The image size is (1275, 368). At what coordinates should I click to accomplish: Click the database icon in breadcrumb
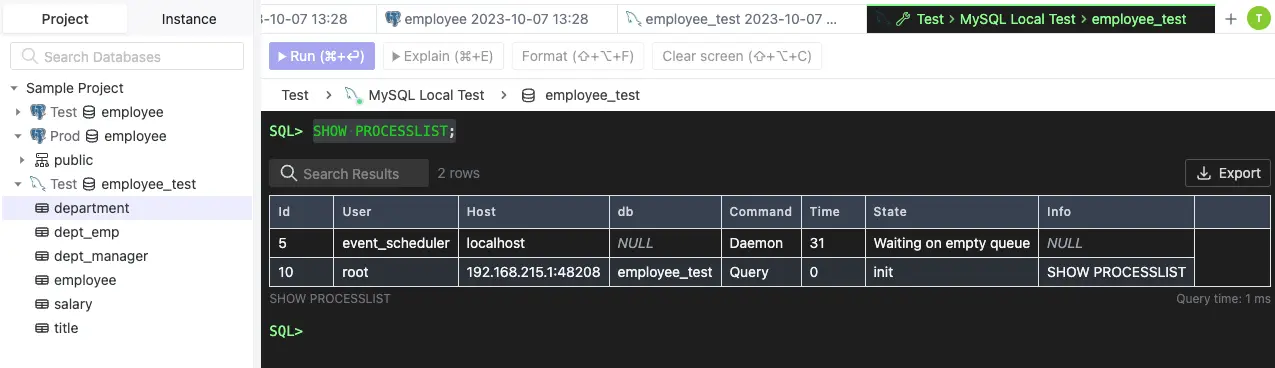tap(528, 95)
